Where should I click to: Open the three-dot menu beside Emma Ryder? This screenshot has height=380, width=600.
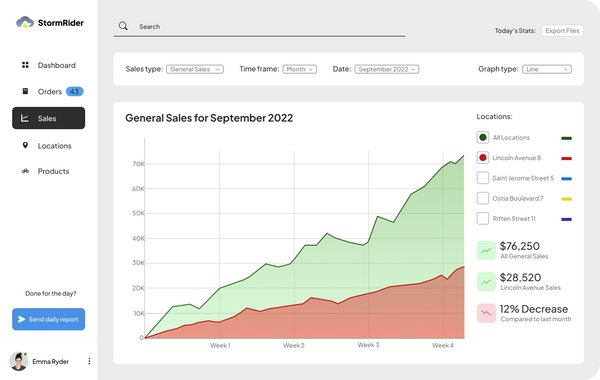89,361
